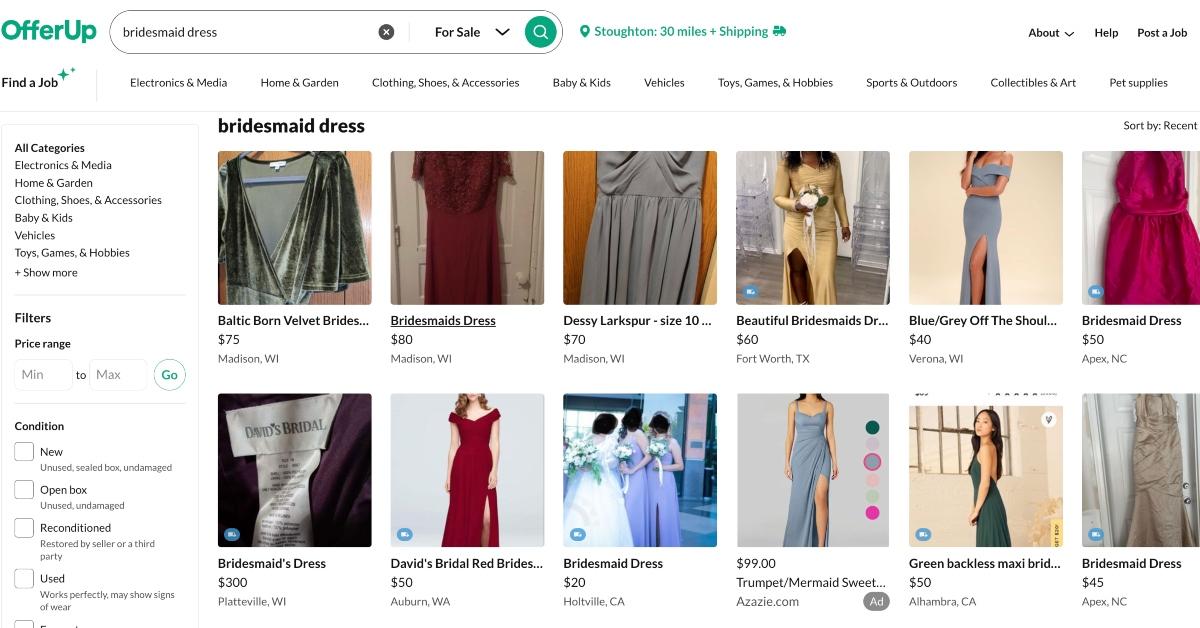This screenshot has width=1200, height=628.
Task: Click the OfferUp logo
Action: point(49,30)
